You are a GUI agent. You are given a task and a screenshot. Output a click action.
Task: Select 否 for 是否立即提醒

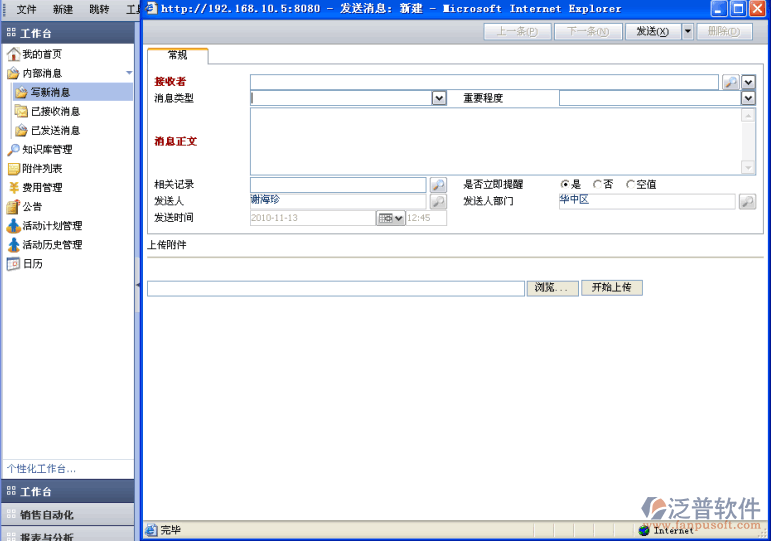[598, 185]
